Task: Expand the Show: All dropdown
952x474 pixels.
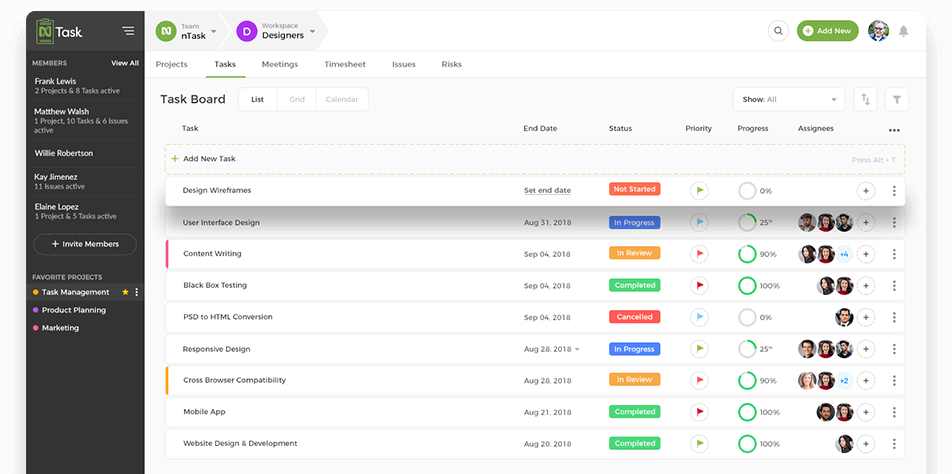Action: click(789, 99)
